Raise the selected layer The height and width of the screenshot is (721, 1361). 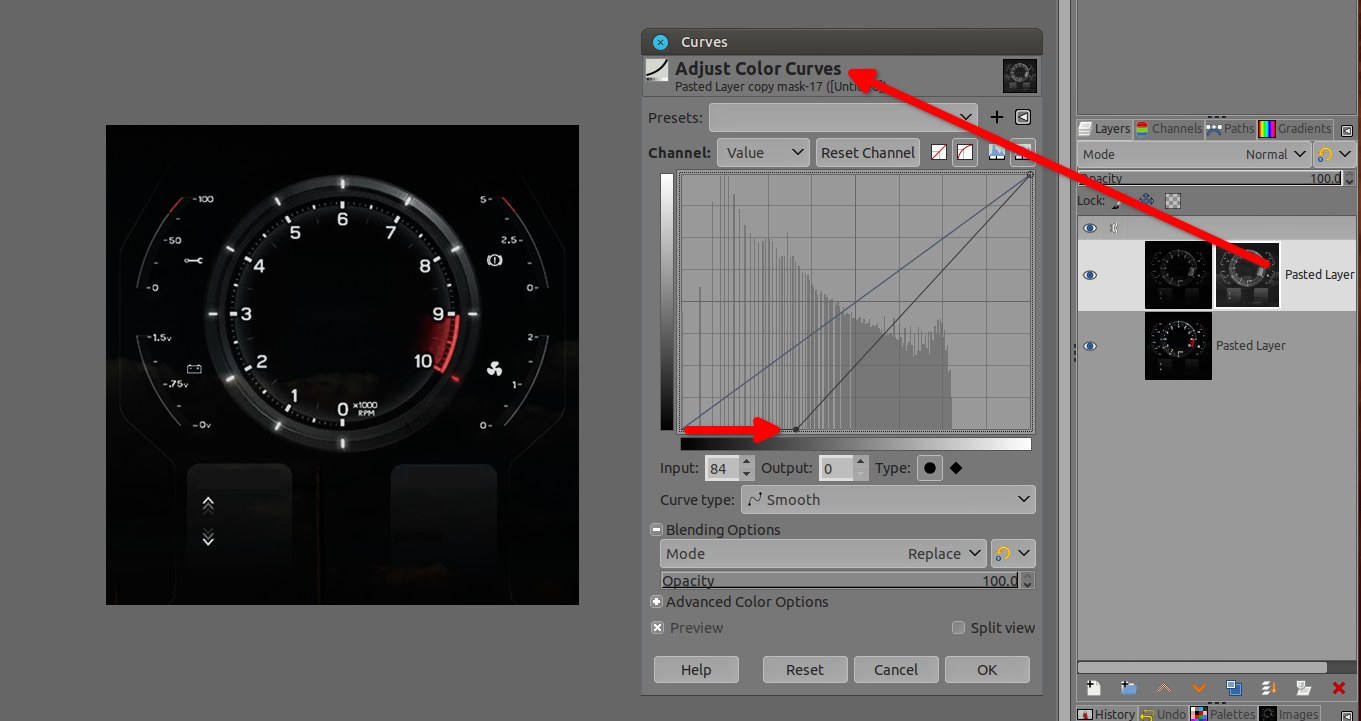click(1164, 688)
